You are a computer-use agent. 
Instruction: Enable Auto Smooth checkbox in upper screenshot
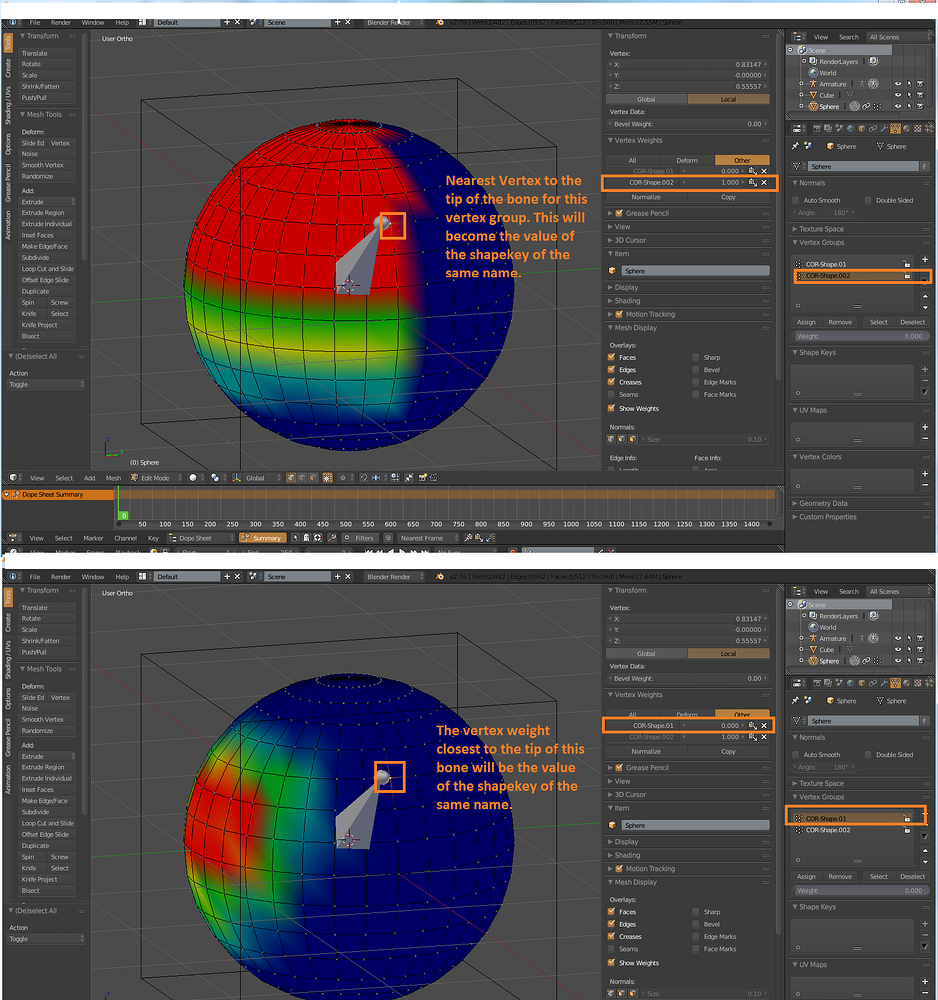click(796, 200)
